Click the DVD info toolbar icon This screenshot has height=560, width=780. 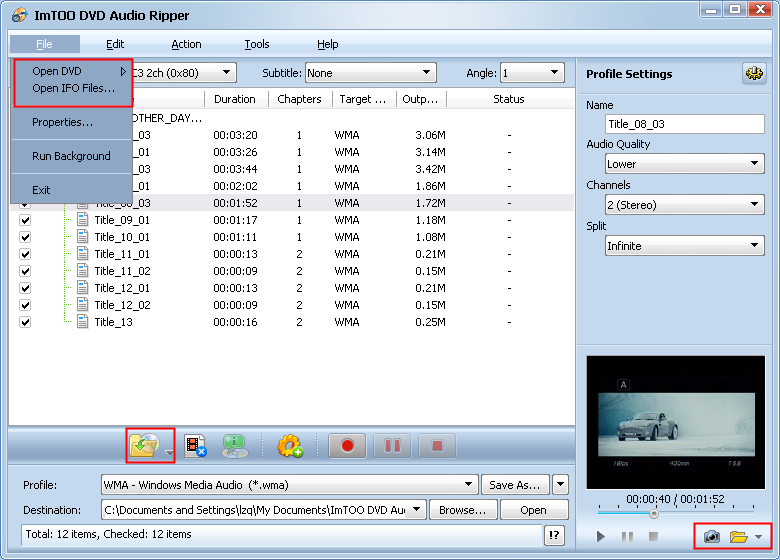point(234,446)
